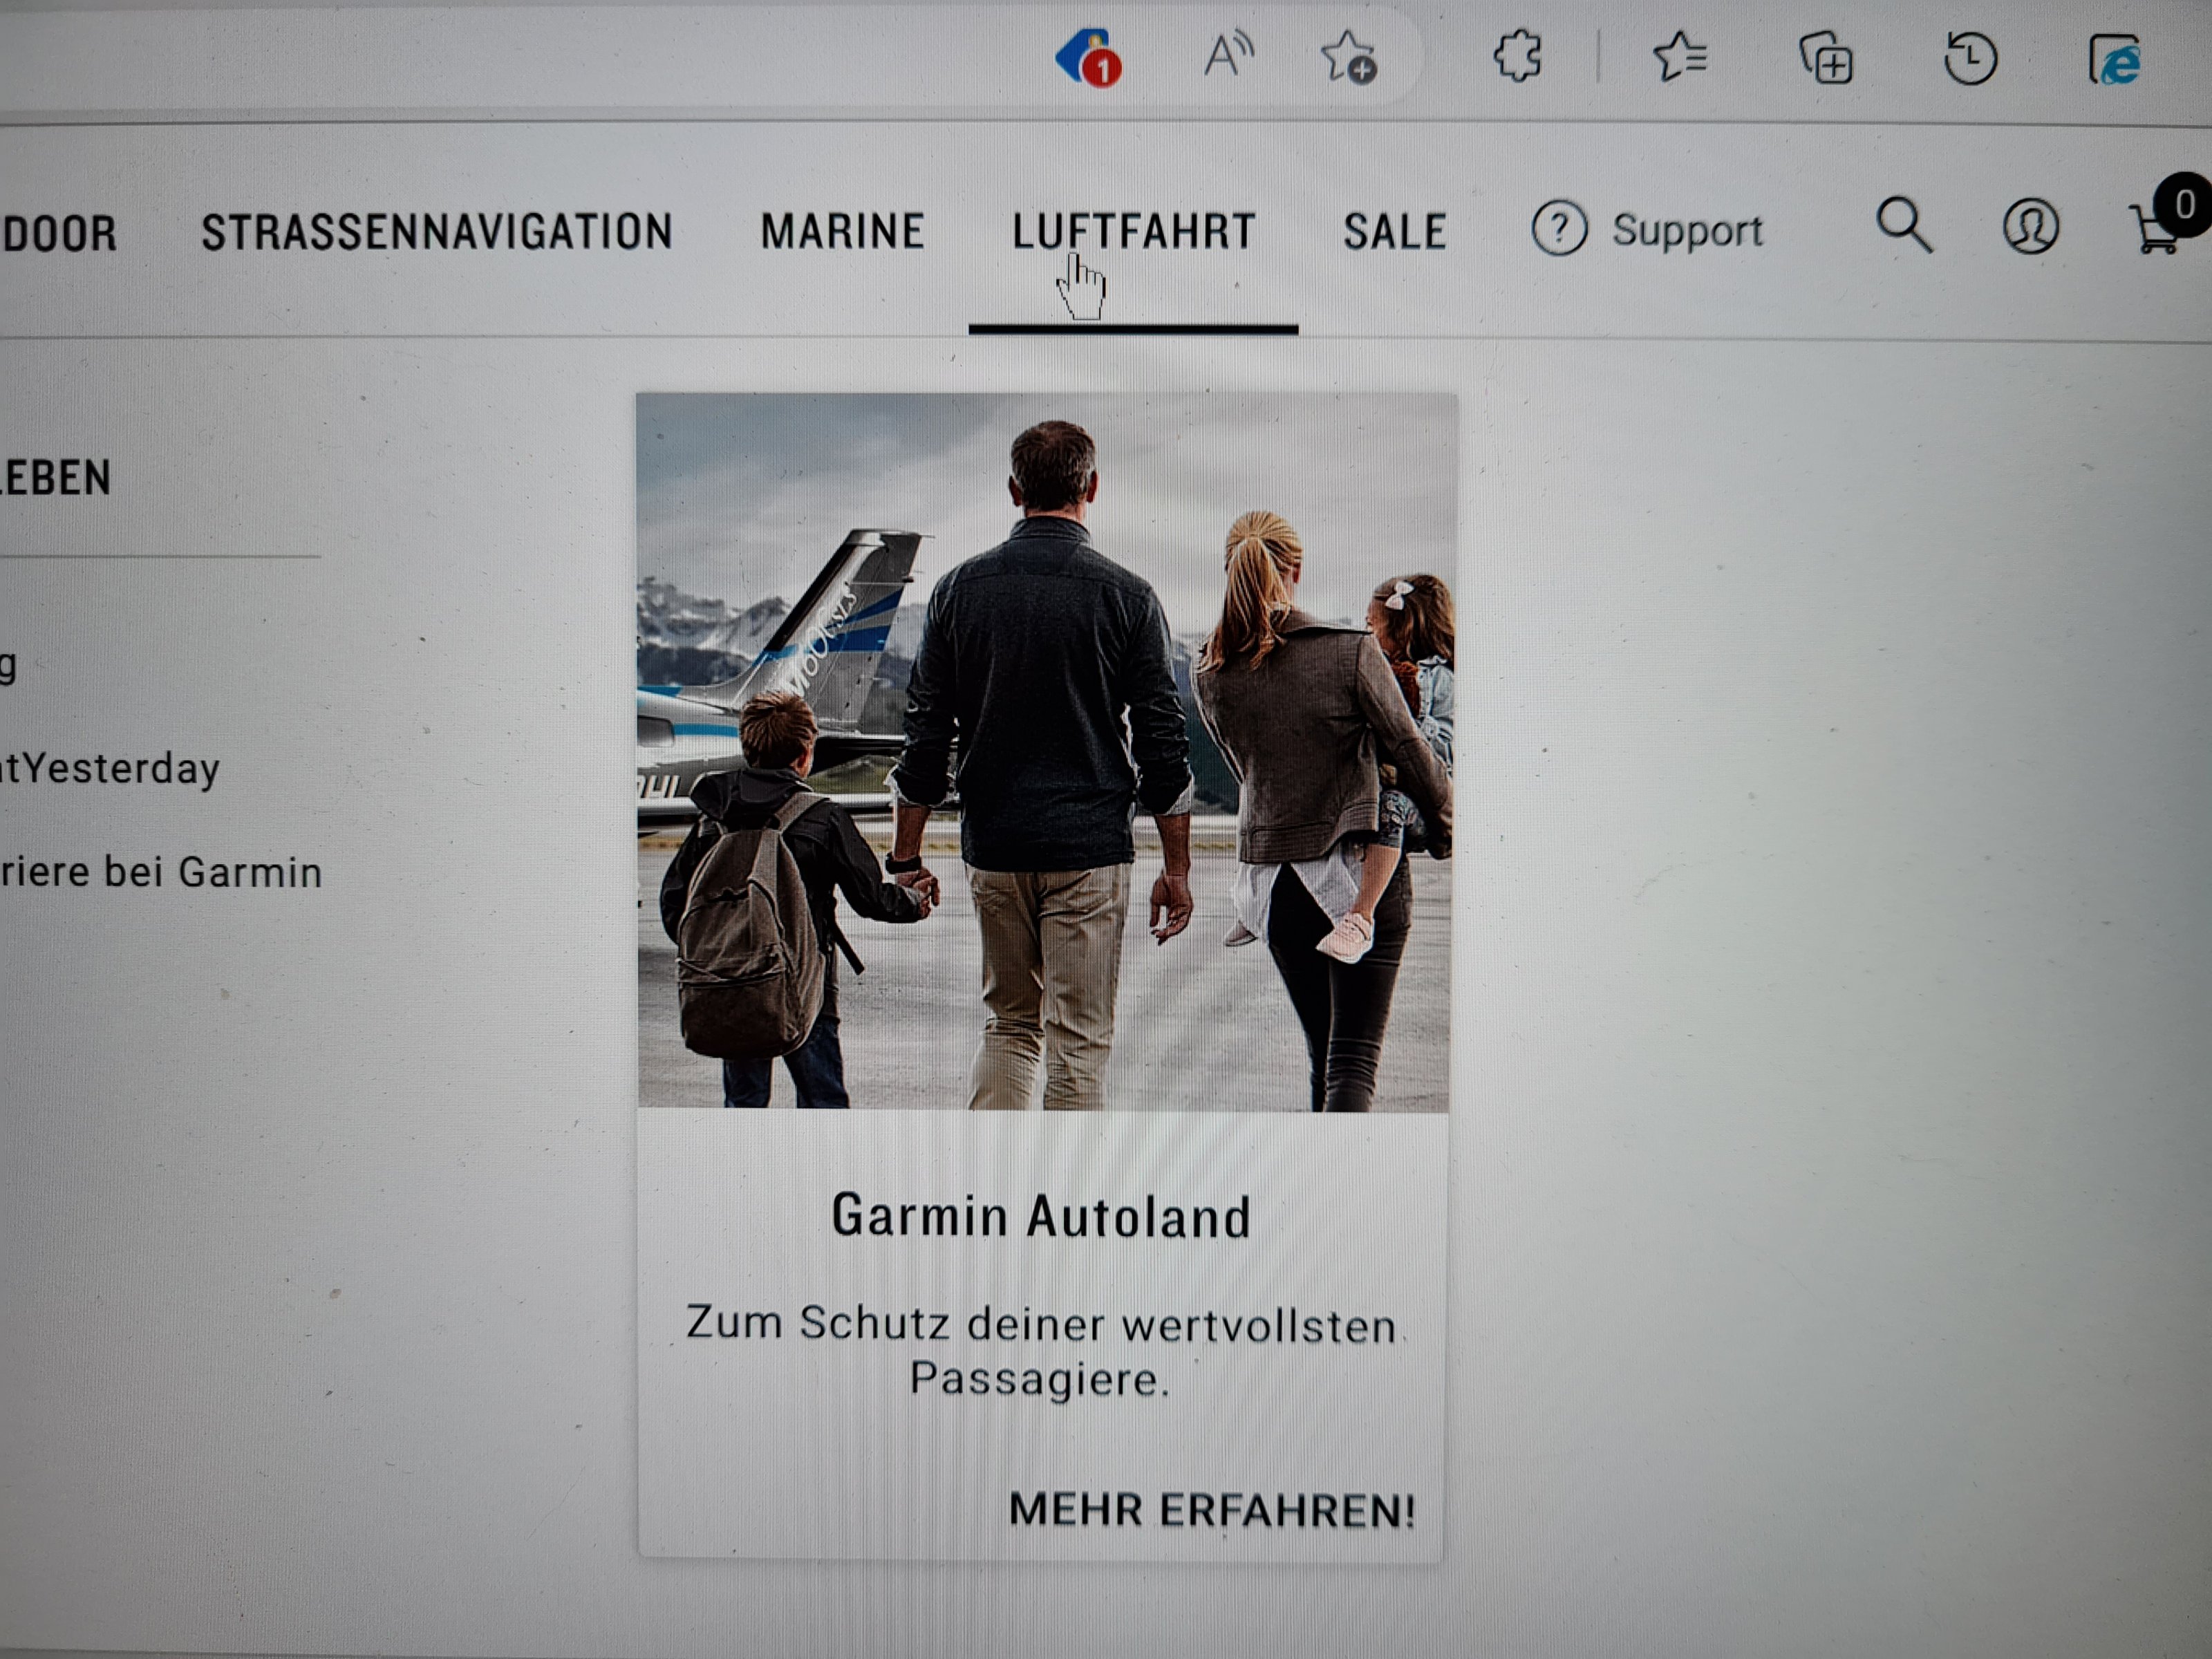Click the Garmin Autoland family photo
The width and height of the screenshot is (2212, 1659).
click(x=1044, y=751)
